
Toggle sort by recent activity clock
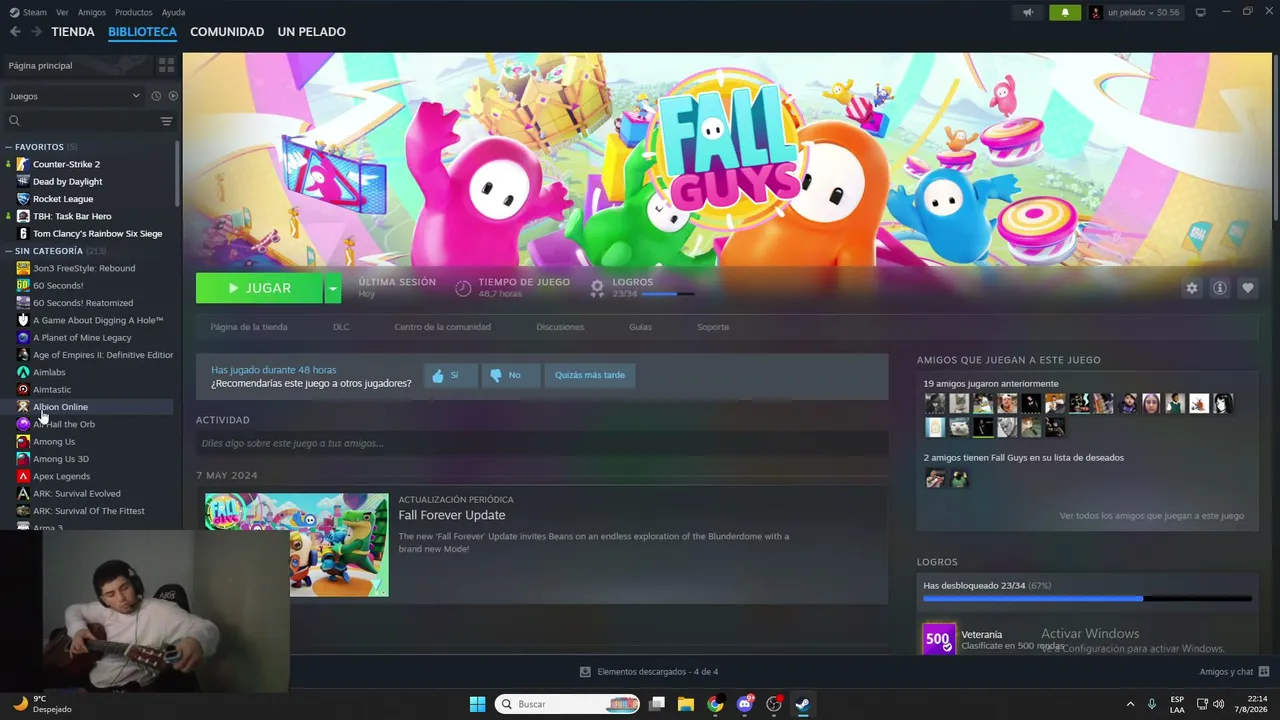tap(156, 96)
